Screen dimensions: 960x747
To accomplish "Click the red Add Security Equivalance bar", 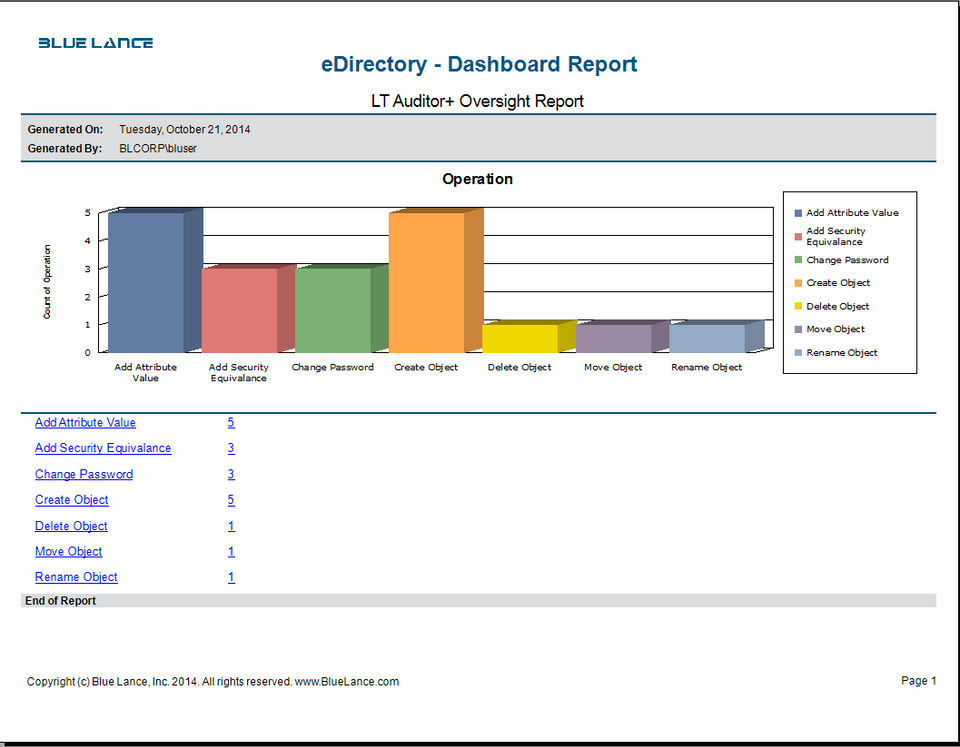I will 240,310.
